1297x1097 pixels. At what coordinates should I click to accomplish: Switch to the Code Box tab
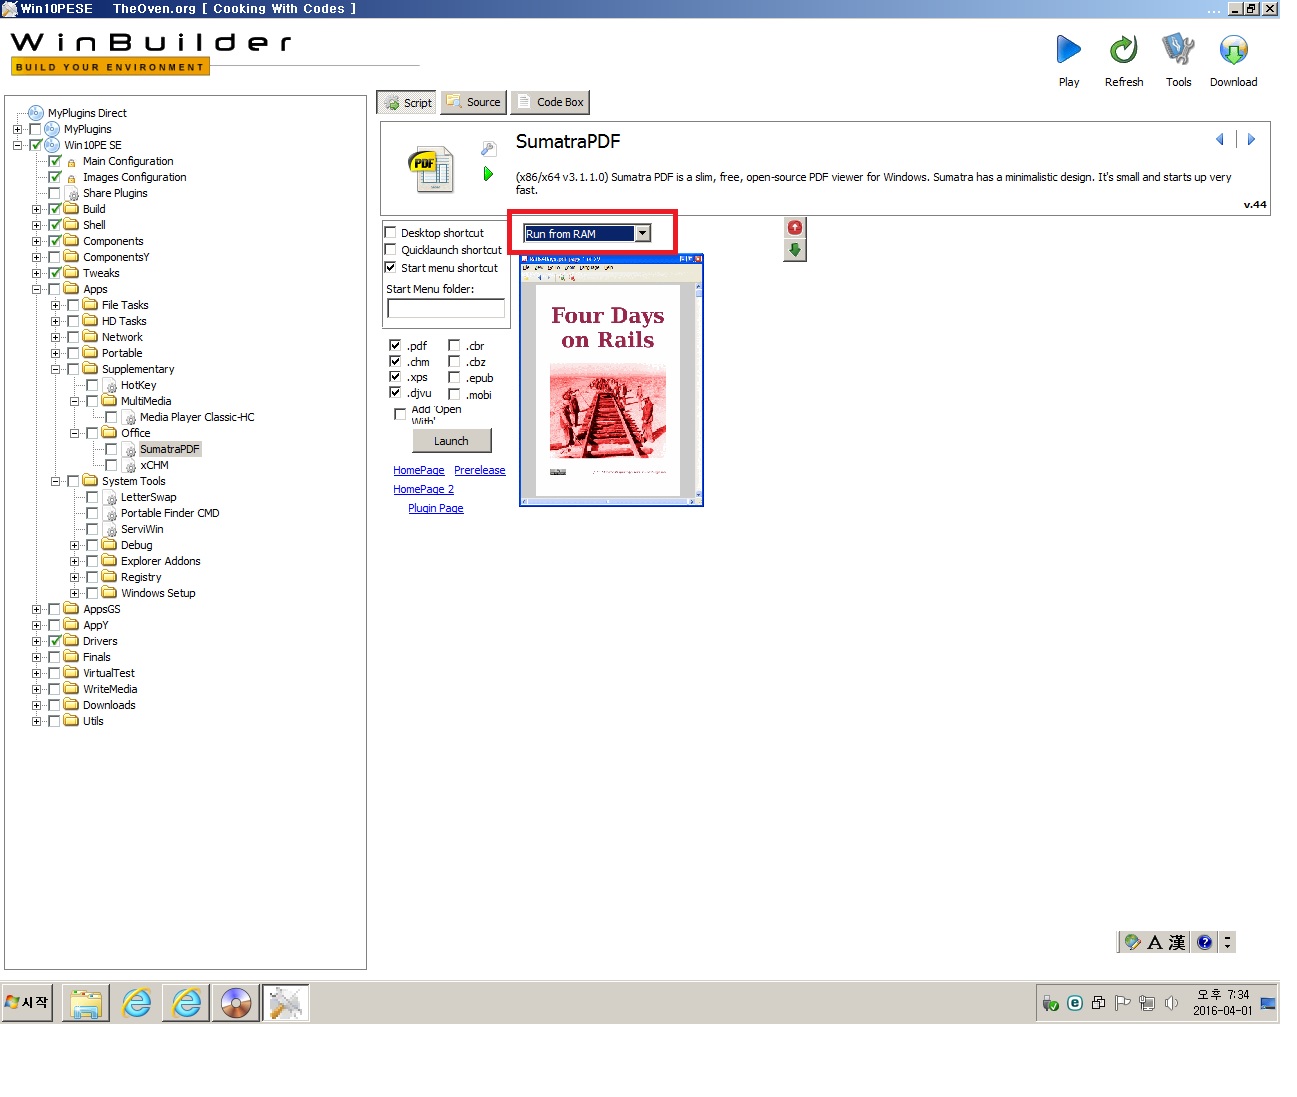550,102
